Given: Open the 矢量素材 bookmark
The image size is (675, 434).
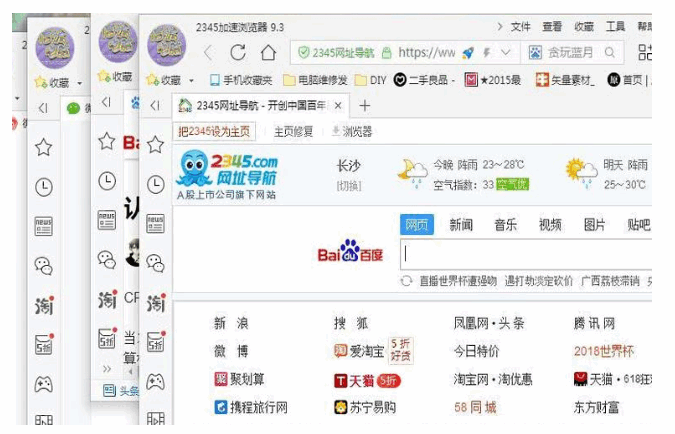Looking at the screenshot, I should (565, 80).
